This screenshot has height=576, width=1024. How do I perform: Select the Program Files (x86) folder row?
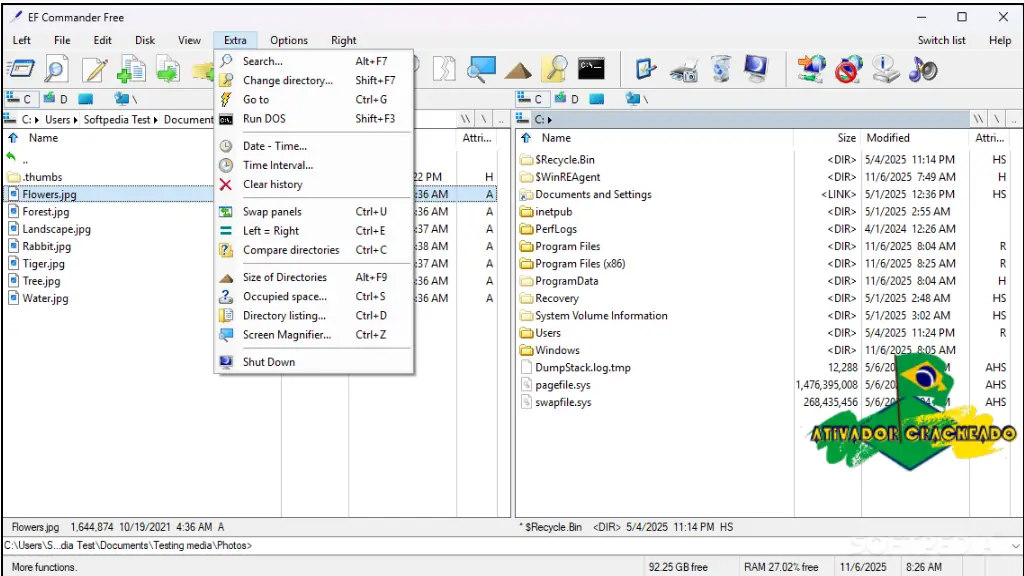click(x=764, y=264)
